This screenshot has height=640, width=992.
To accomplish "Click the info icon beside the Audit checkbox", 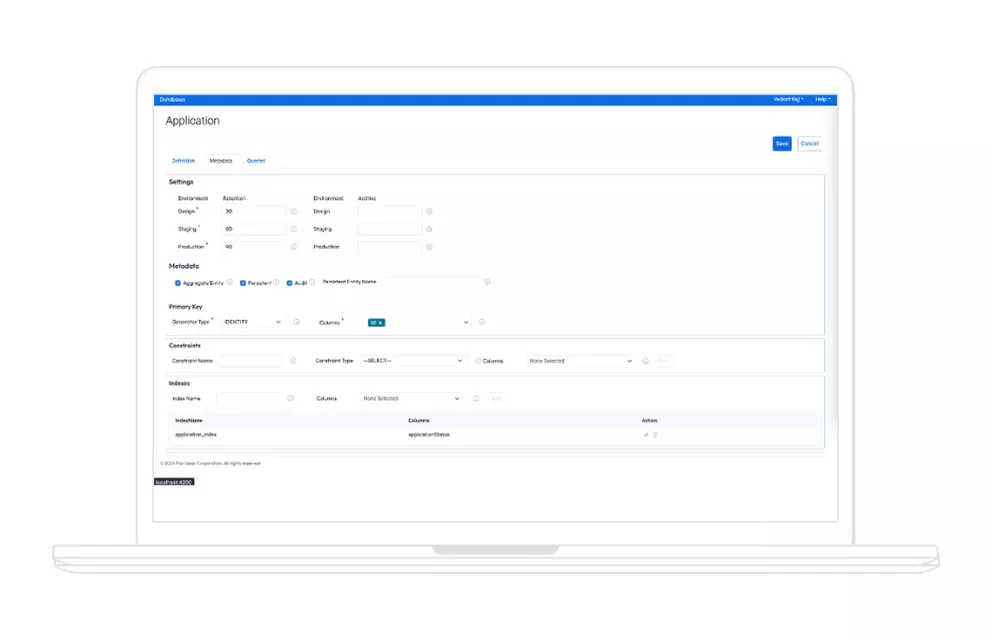I will point(313,282).
